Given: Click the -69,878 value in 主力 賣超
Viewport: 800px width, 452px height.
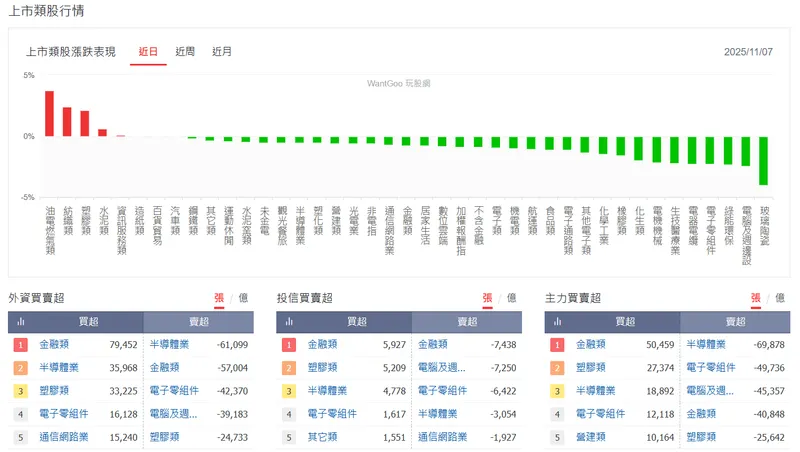Looking at the screenshot, I should (769, 345).
